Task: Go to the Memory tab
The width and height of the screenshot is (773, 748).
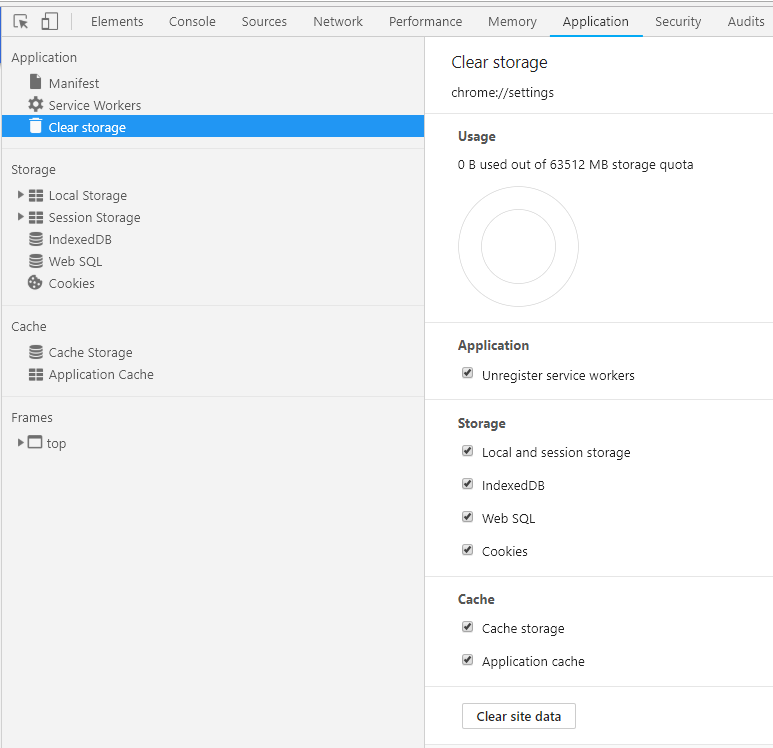Action: pyautogui.click(x=512, y=22)
